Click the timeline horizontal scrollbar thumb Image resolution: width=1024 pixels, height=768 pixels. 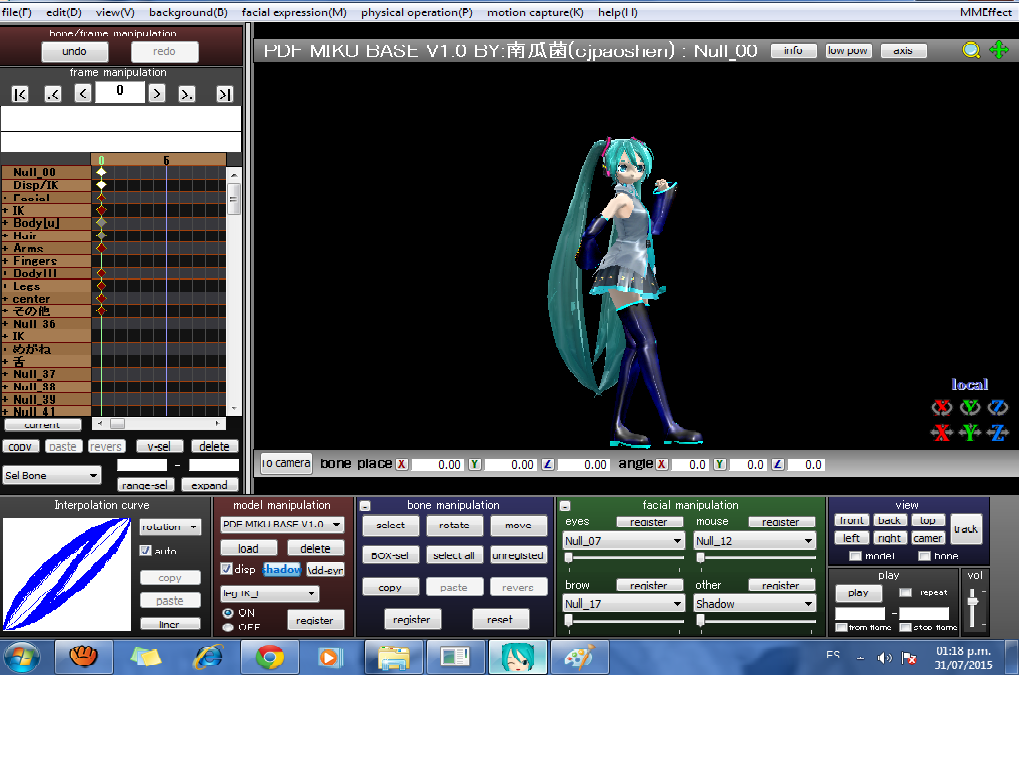pos(117,424)
